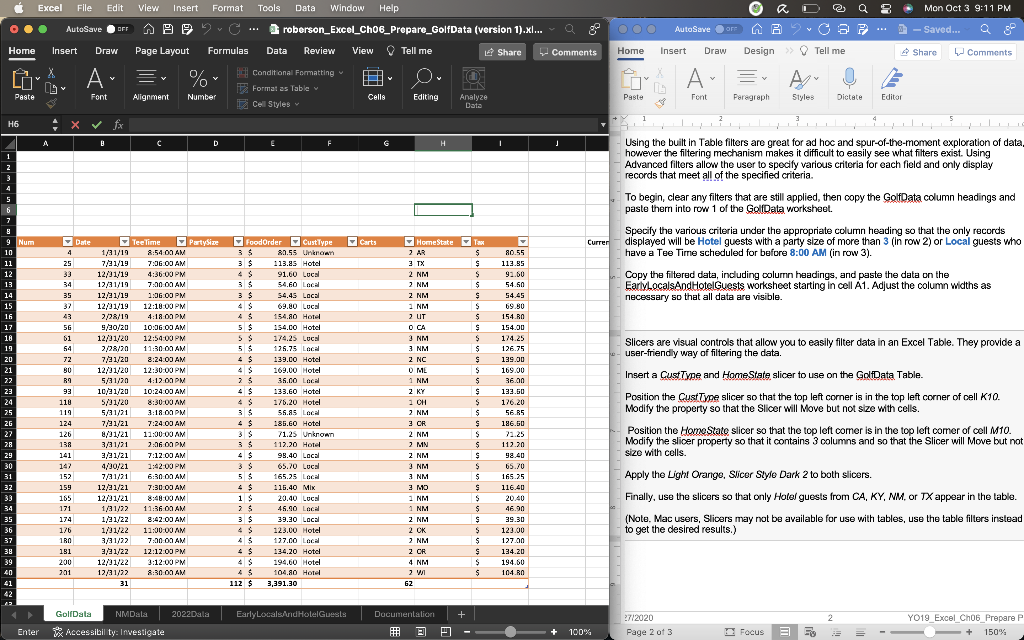Click Excel zoom in plus button
Viewport: 1024px width, 640px height.
(x=554, y=632)
